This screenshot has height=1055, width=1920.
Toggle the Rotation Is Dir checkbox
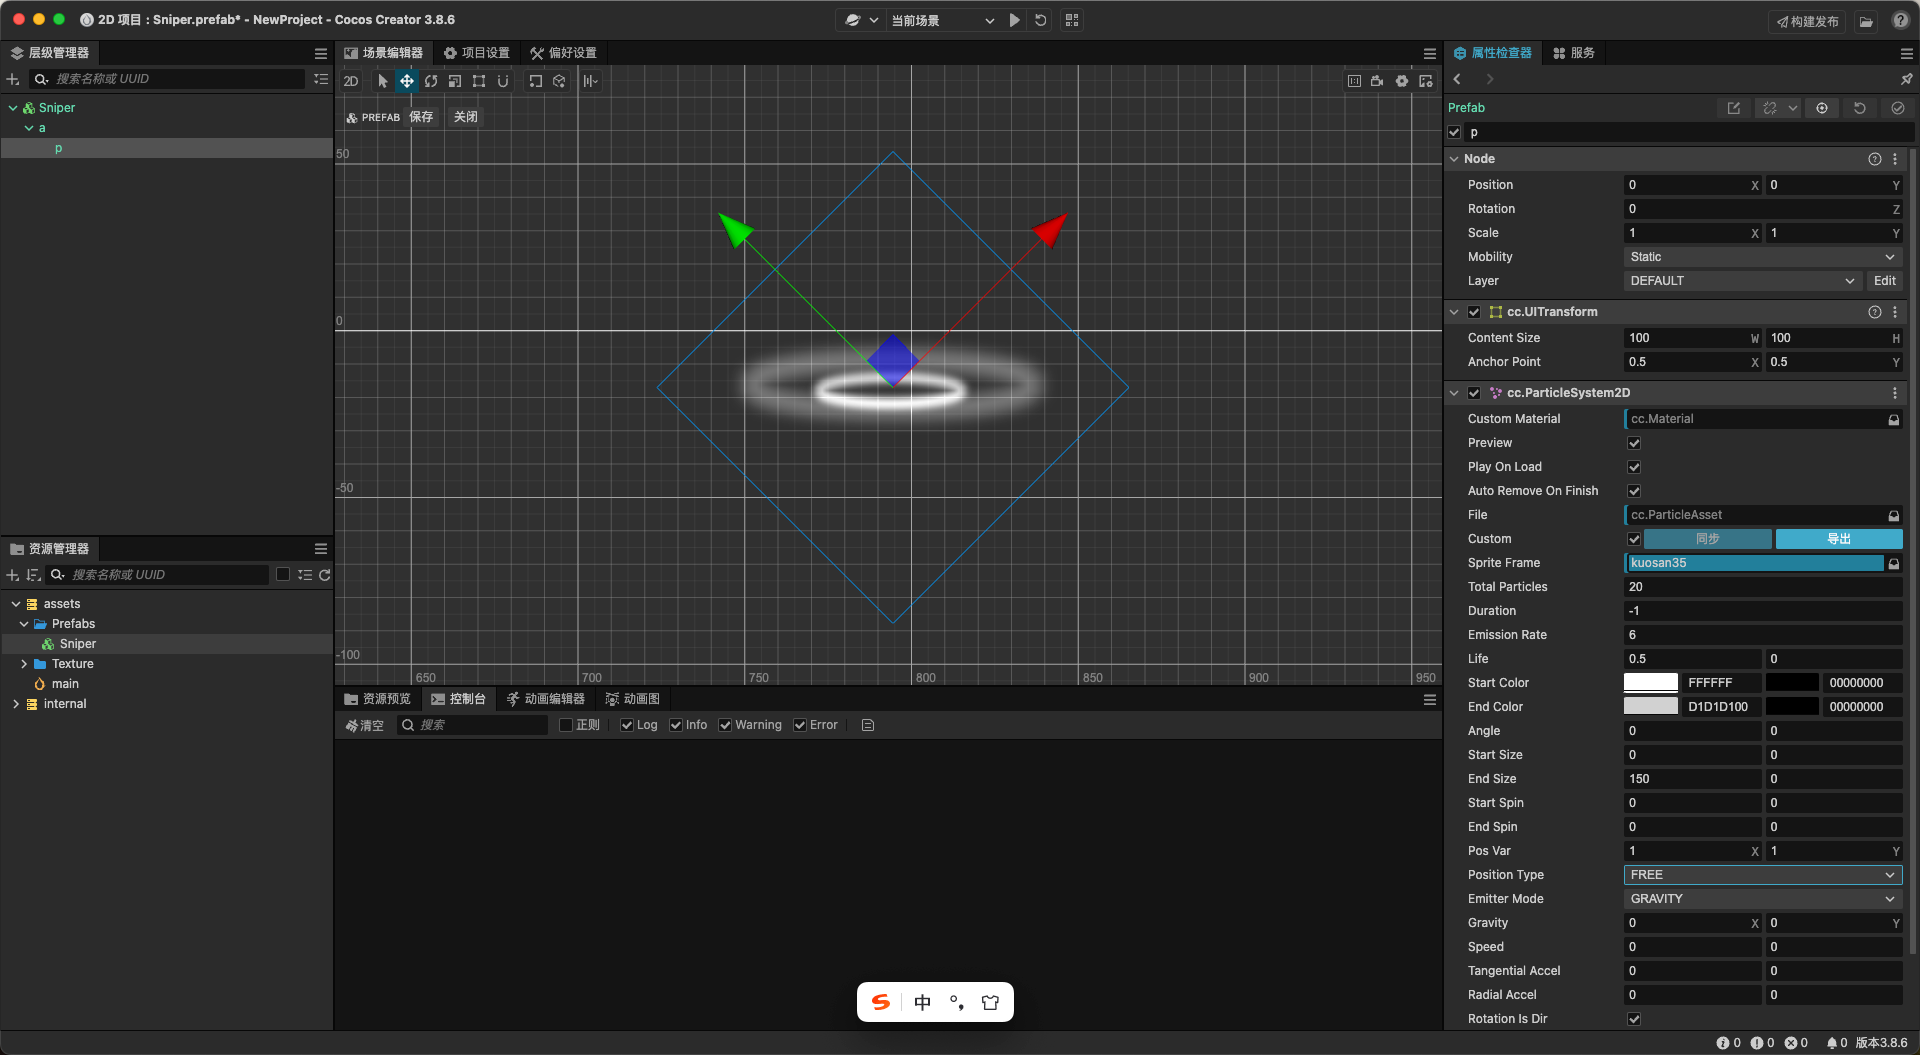click(1634, 1019)
